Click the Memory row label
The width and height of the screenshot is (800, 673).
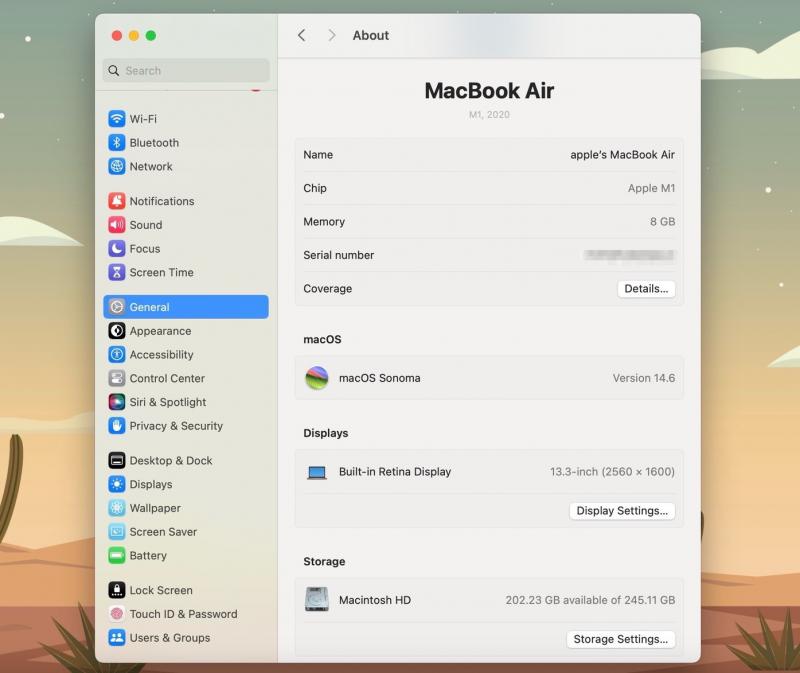tap(324, 221)
